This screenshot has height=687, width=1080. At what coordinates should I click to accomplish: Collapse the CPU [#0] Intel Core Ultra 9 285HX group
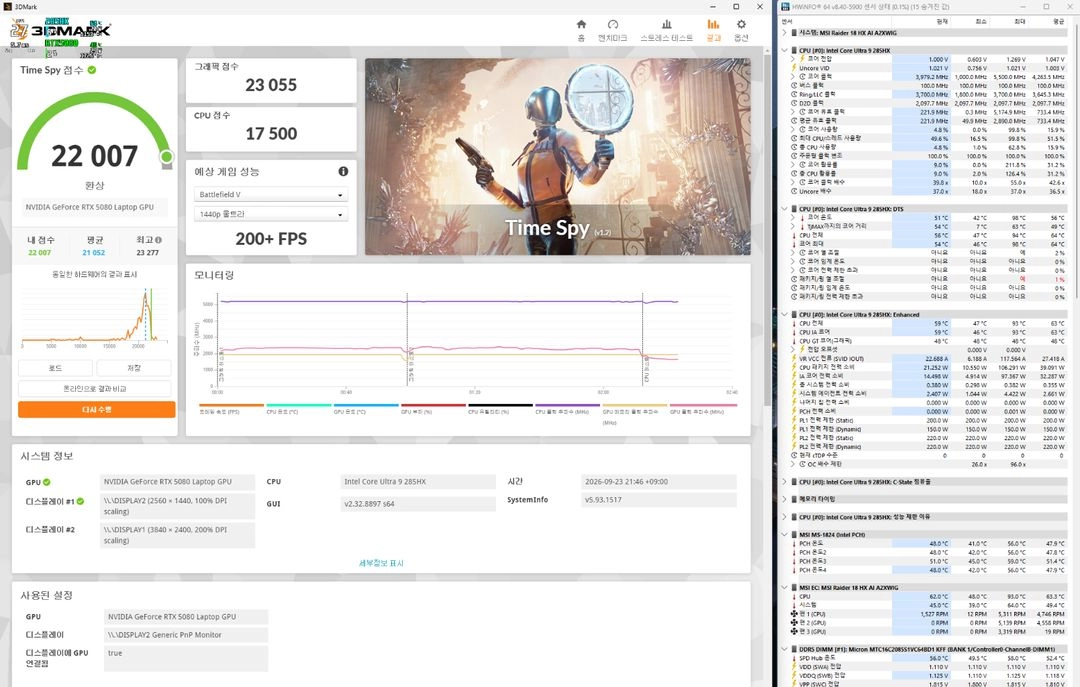(x=785, y=50)
